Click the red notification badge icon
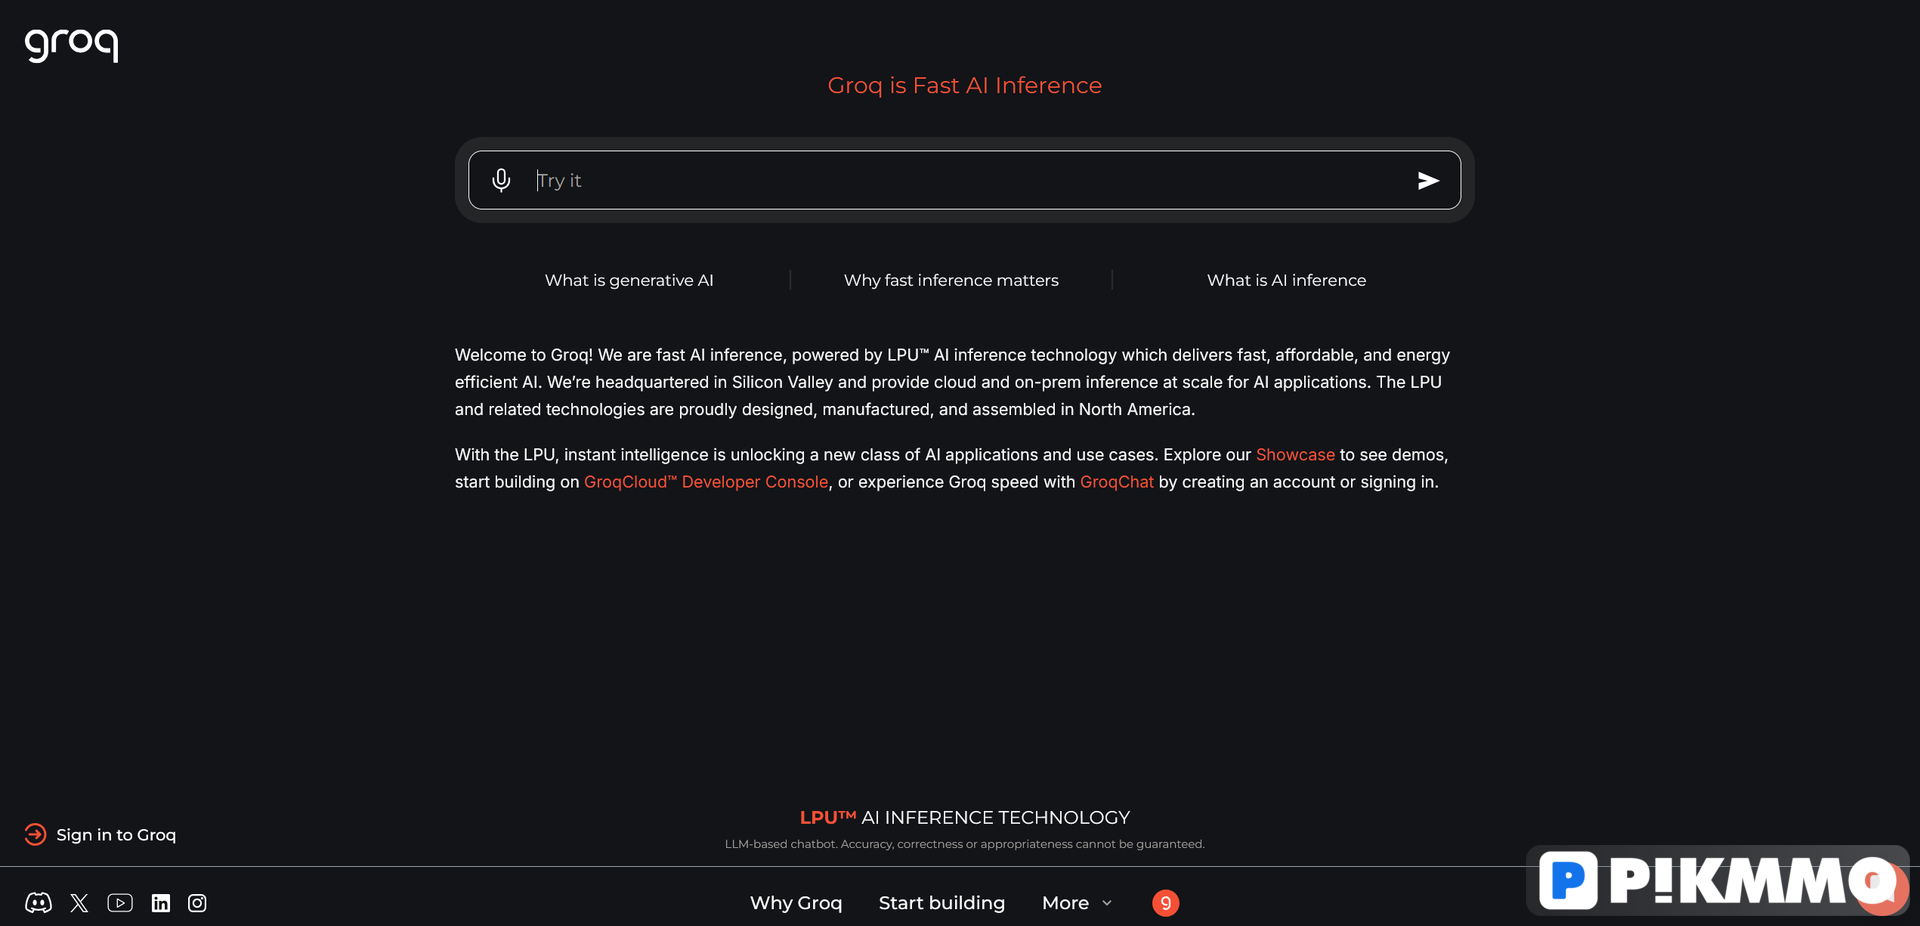 1165,903
